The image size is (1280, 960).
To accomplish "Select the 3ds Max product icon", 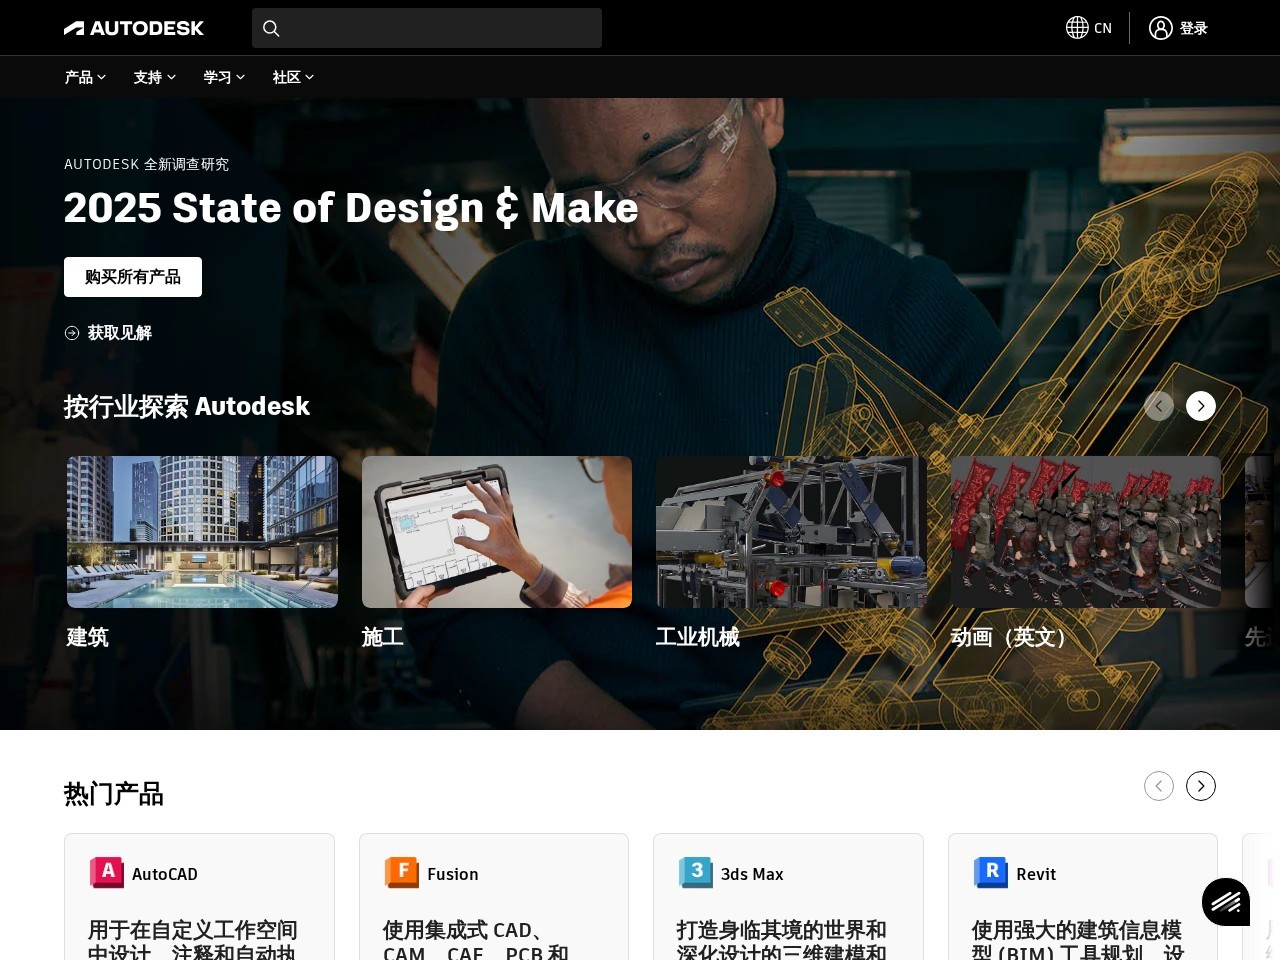I will [x=696, y=873].
